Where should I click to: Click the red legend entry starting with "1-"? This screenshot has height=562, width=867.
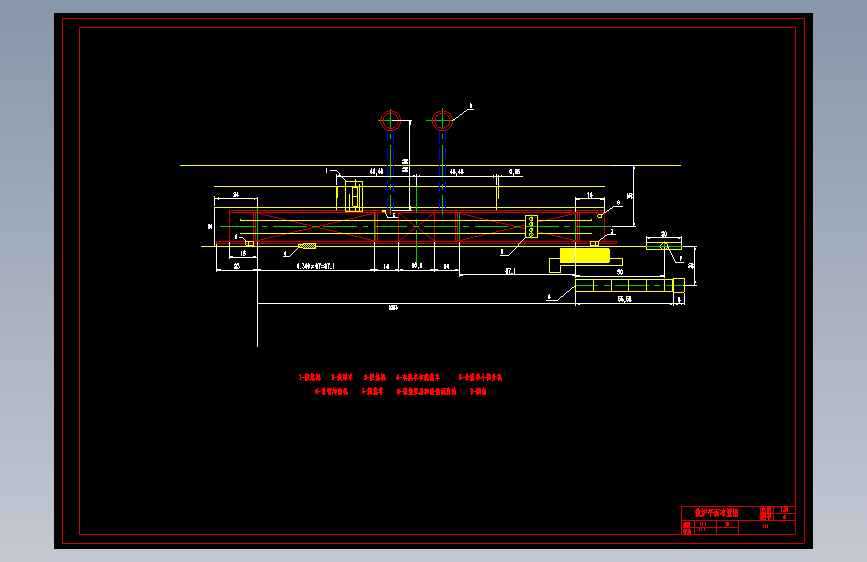coord(310,377)
